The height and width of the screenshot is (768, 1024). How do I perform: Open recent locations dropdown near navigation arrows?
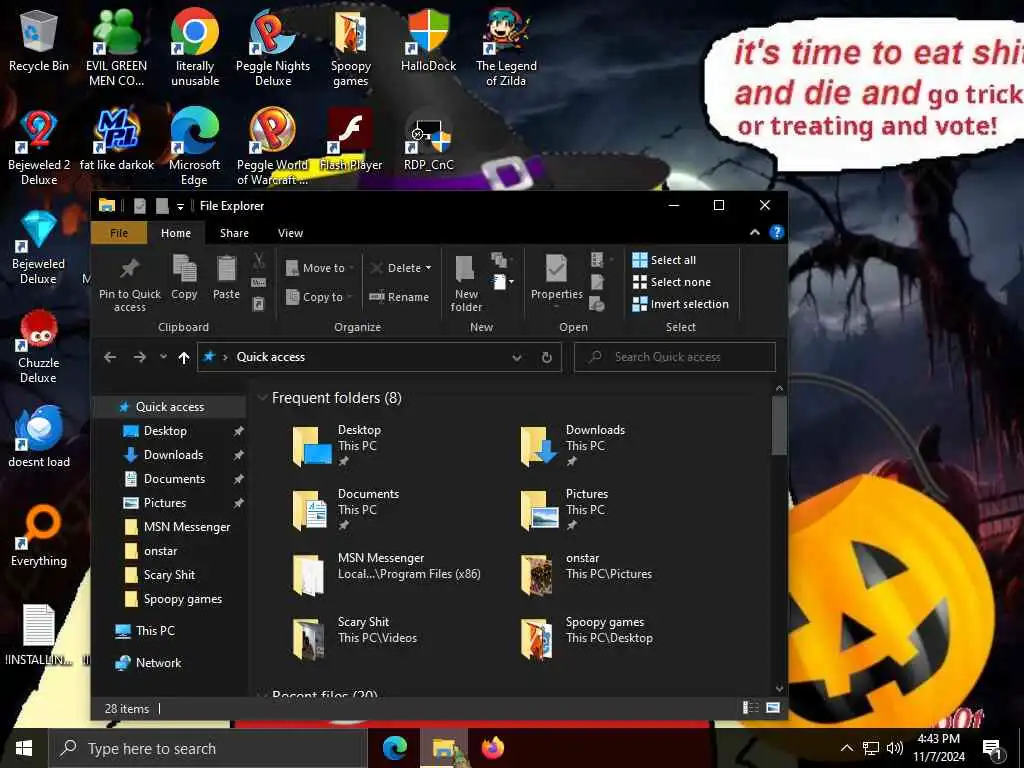point(163,357)
